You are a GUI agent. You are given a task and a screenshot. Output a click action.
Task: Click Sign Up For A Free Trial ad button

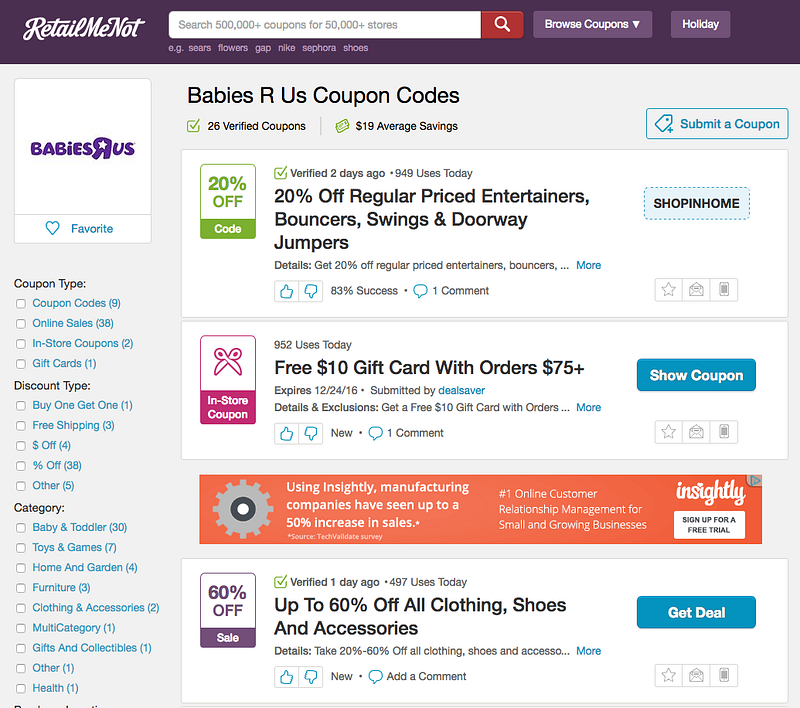[x=709, y=524]
